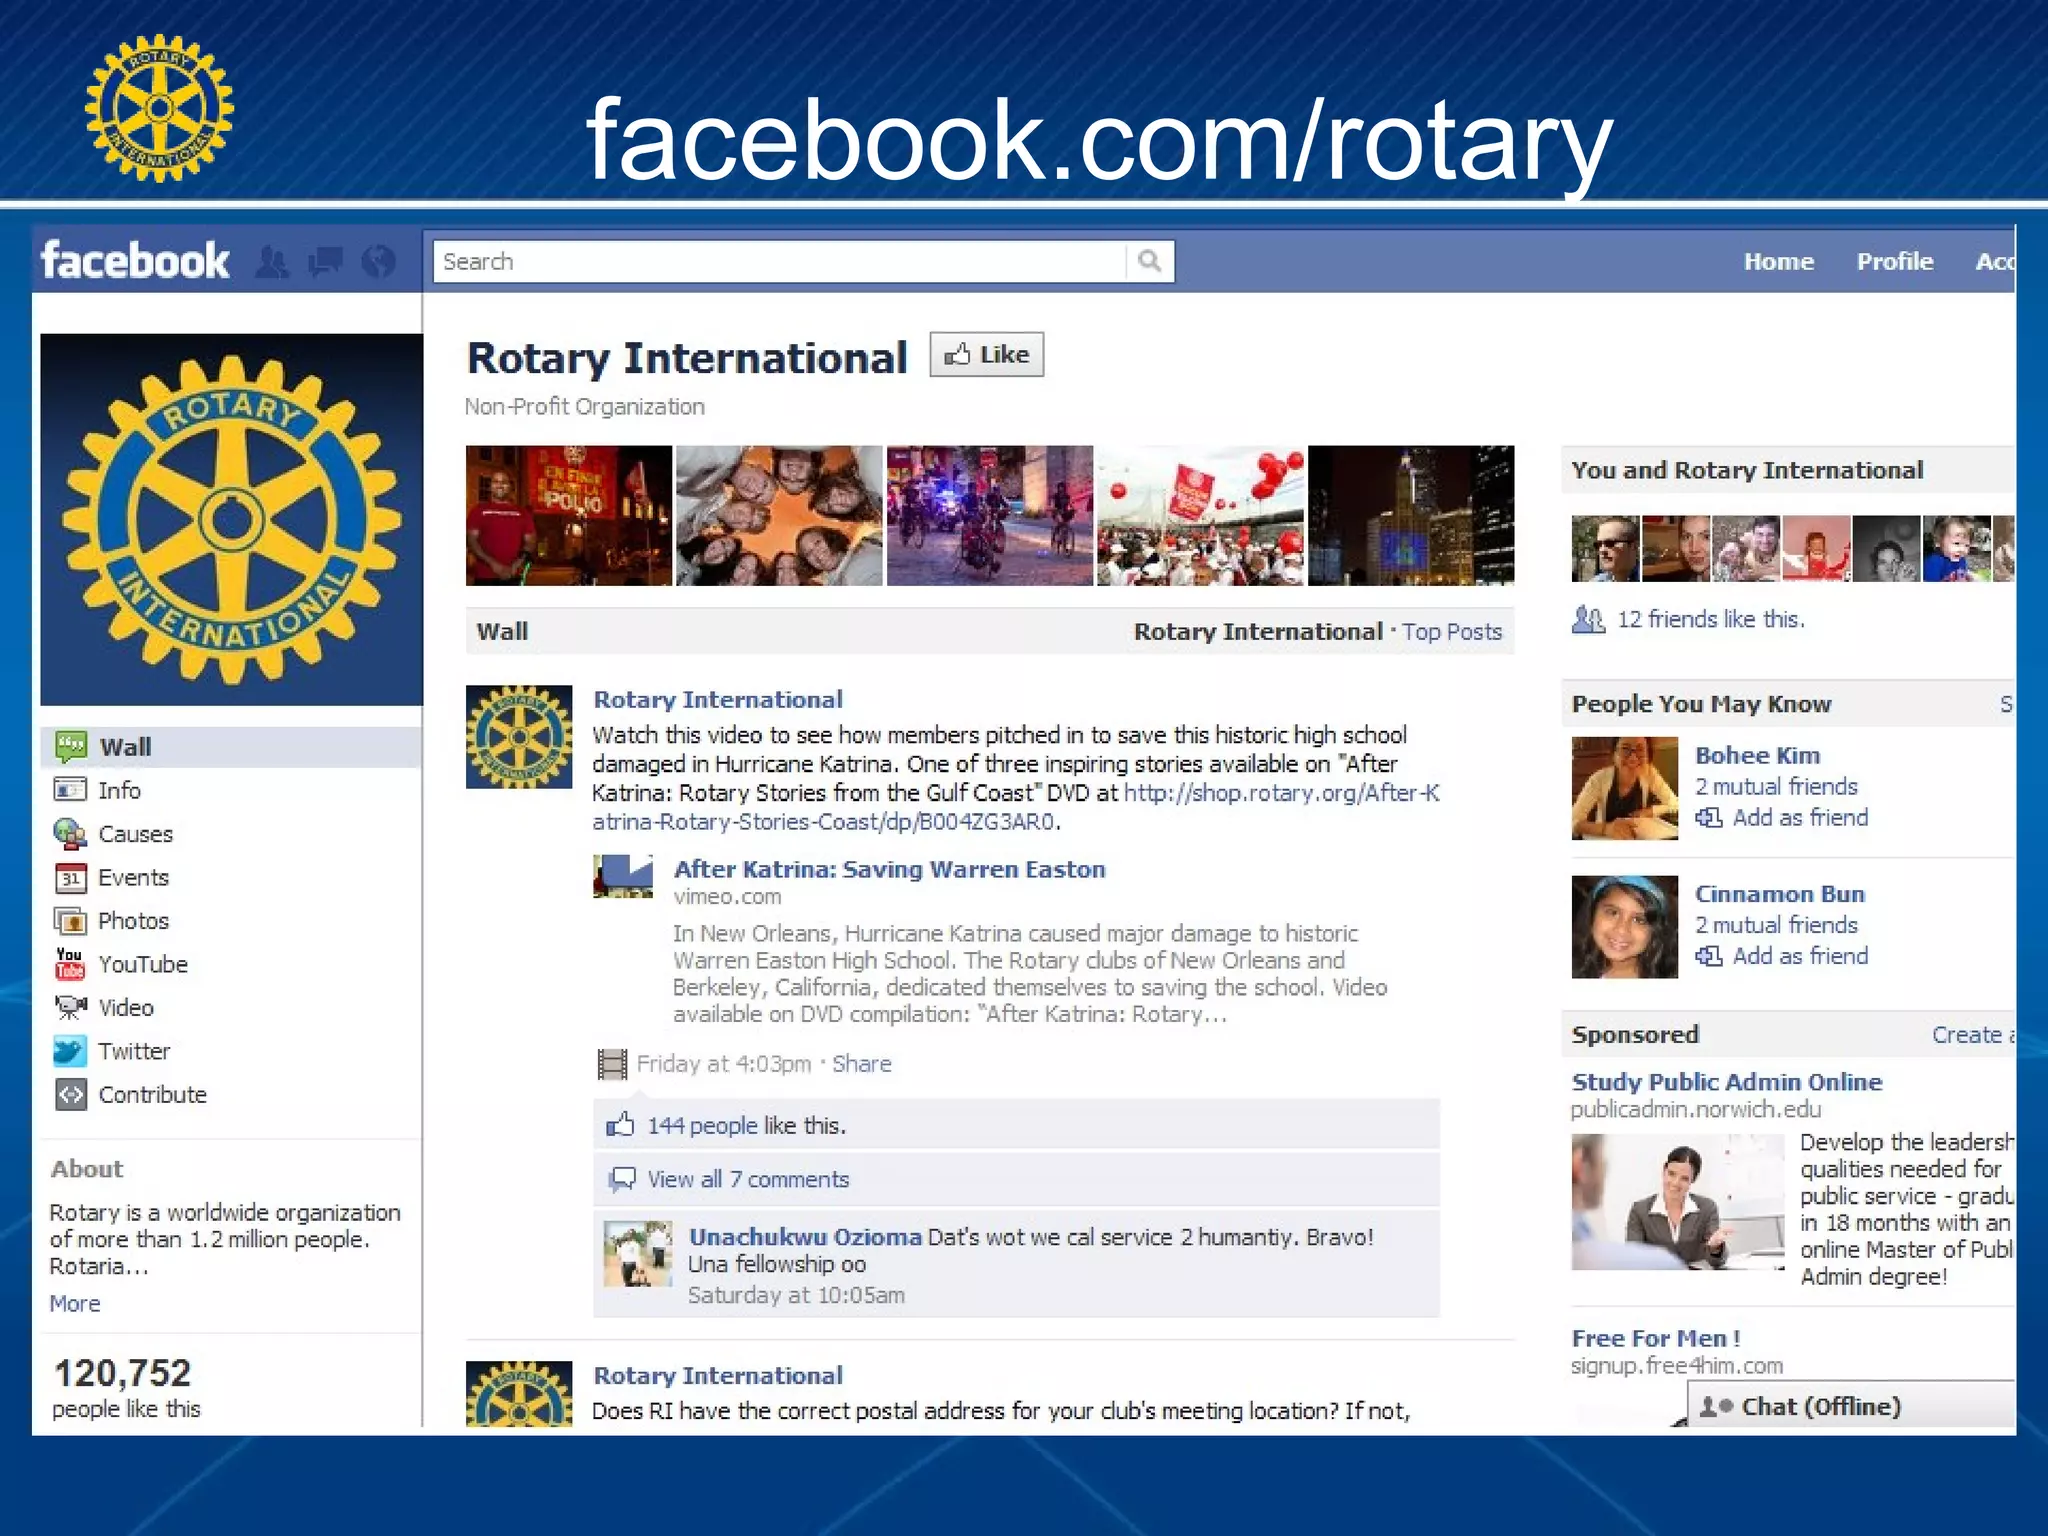Click the thumbs-up icon beside 144 people
The width and height of the screenshot is (2048, 1536).
[x=620, y=1124]
